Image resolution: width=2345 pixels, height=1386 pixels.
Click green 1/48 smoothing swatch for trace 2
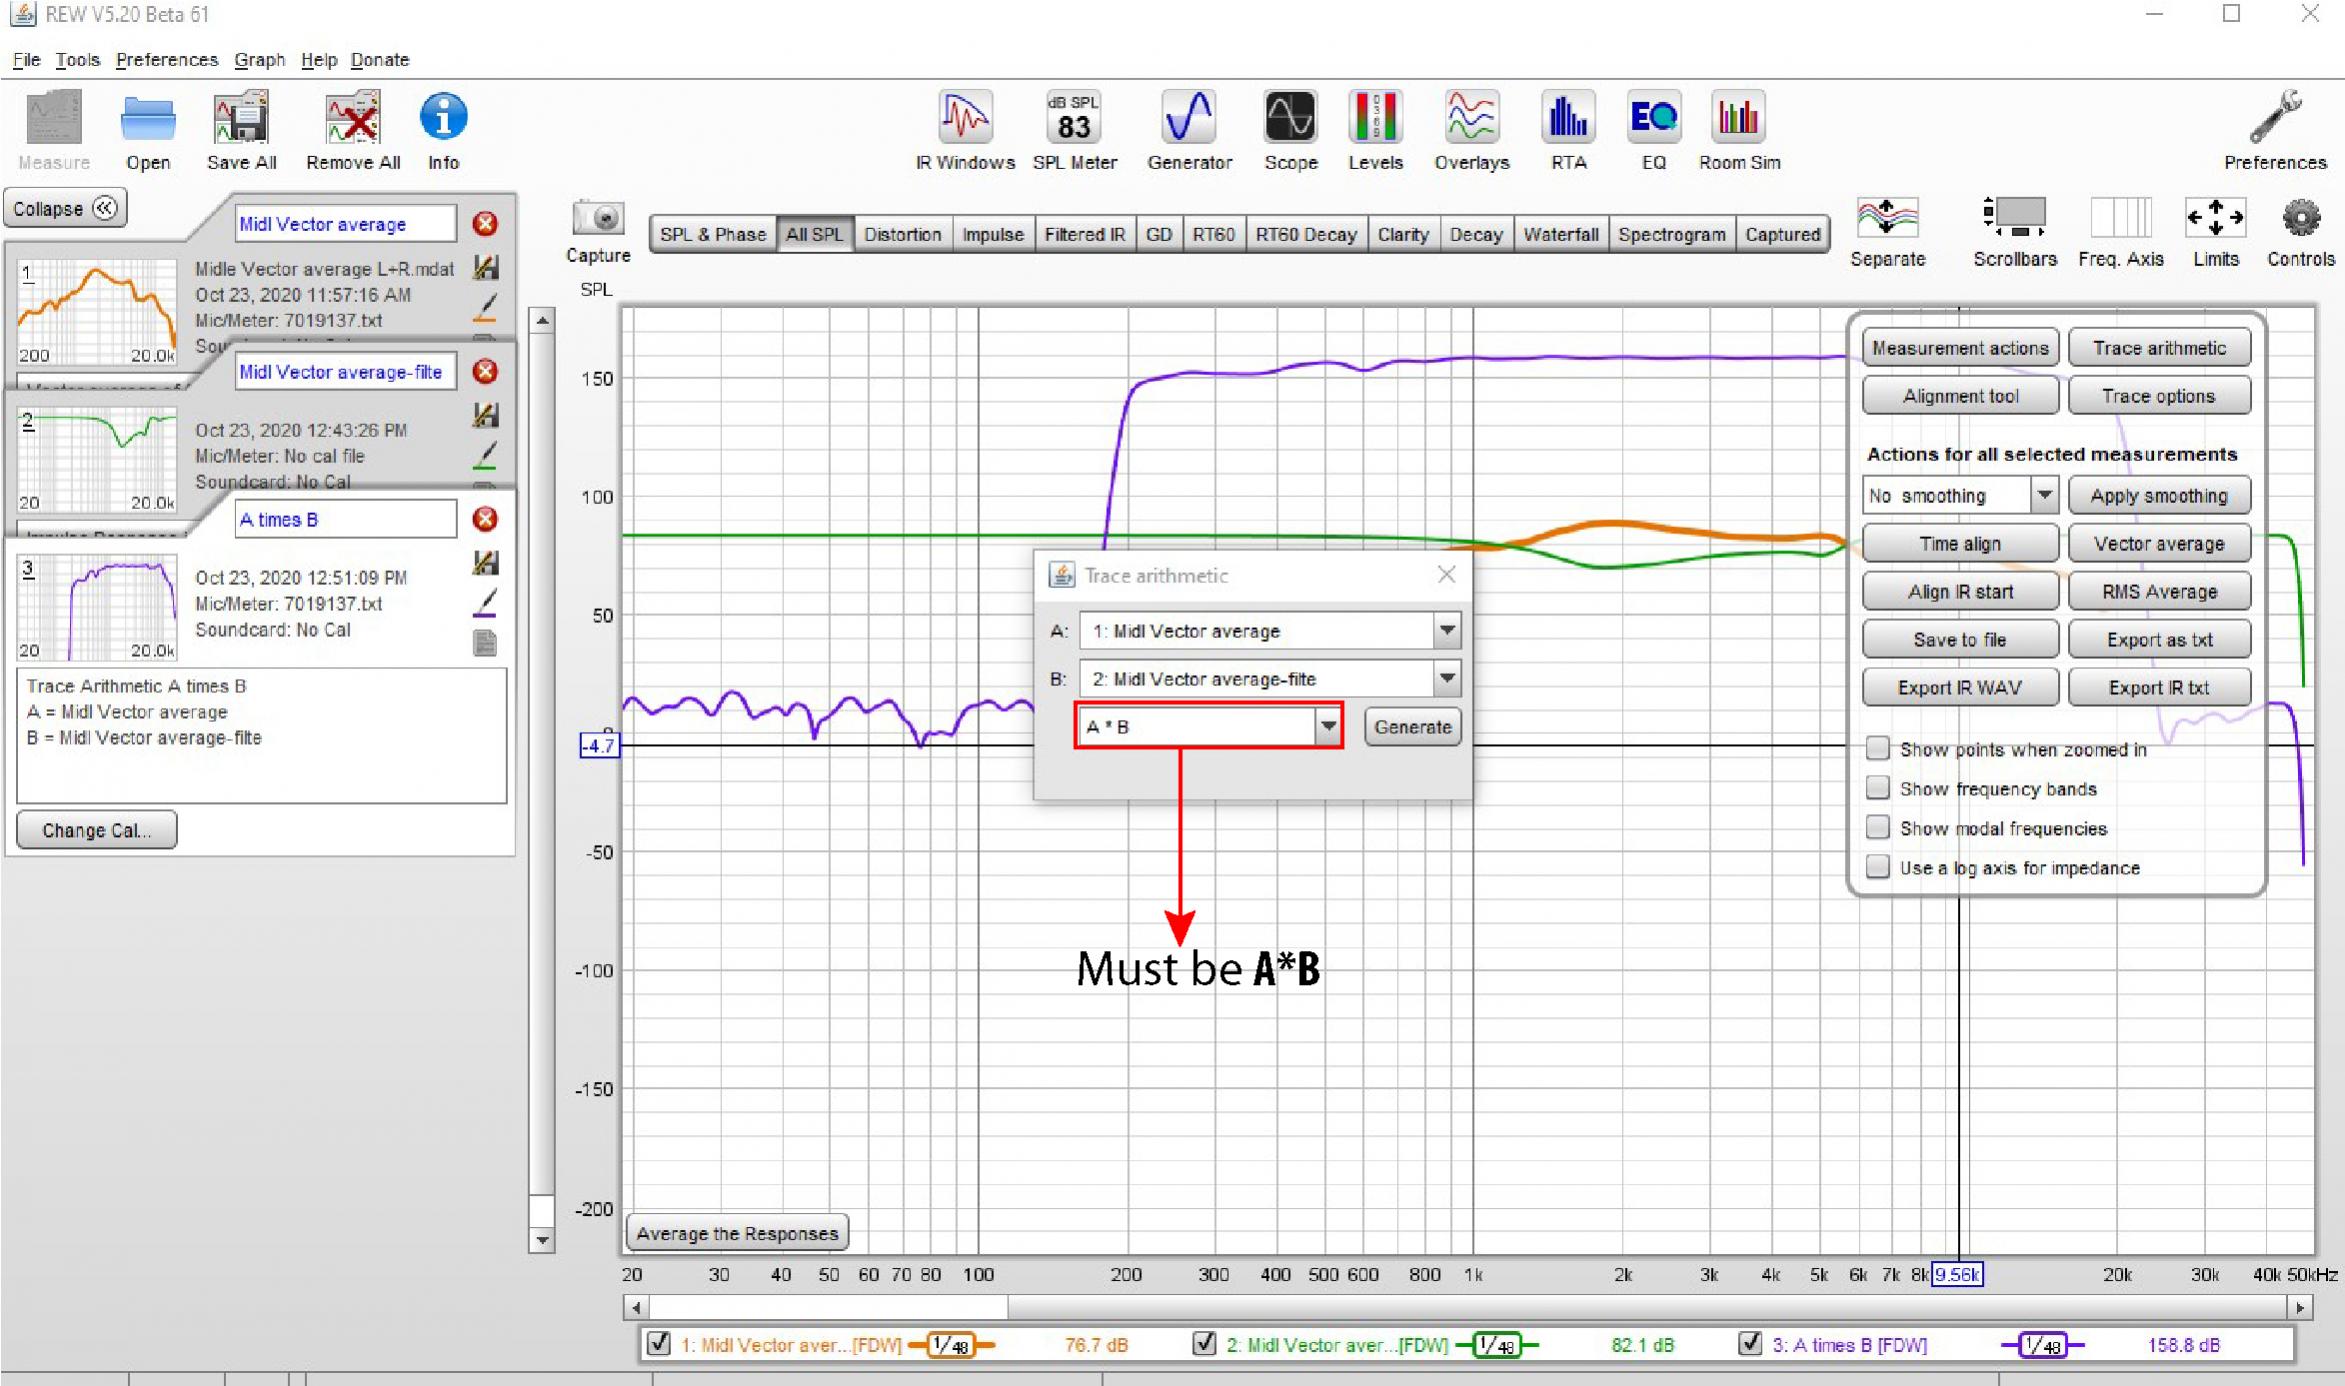point(1496,1345)
